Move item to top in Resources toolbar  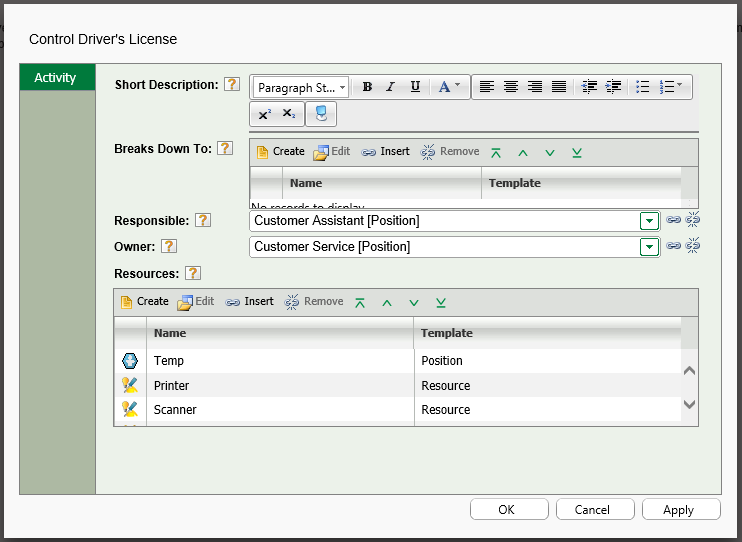358,302
